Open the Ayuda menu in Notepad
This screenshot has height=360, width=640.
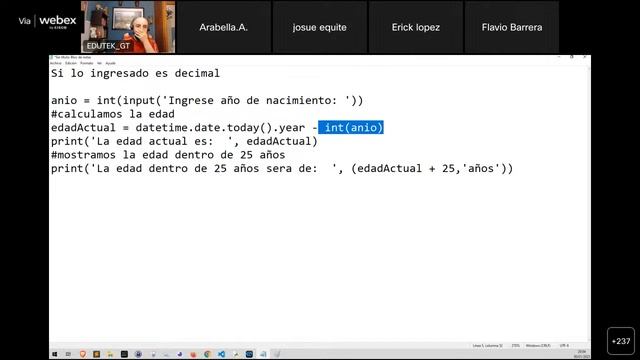click(111, 63)
